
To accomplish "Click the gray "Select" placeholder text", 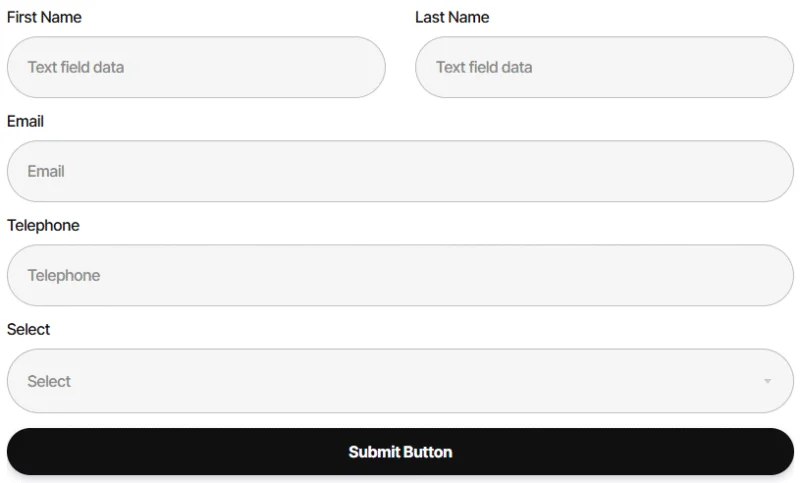I will coord(49,382).
